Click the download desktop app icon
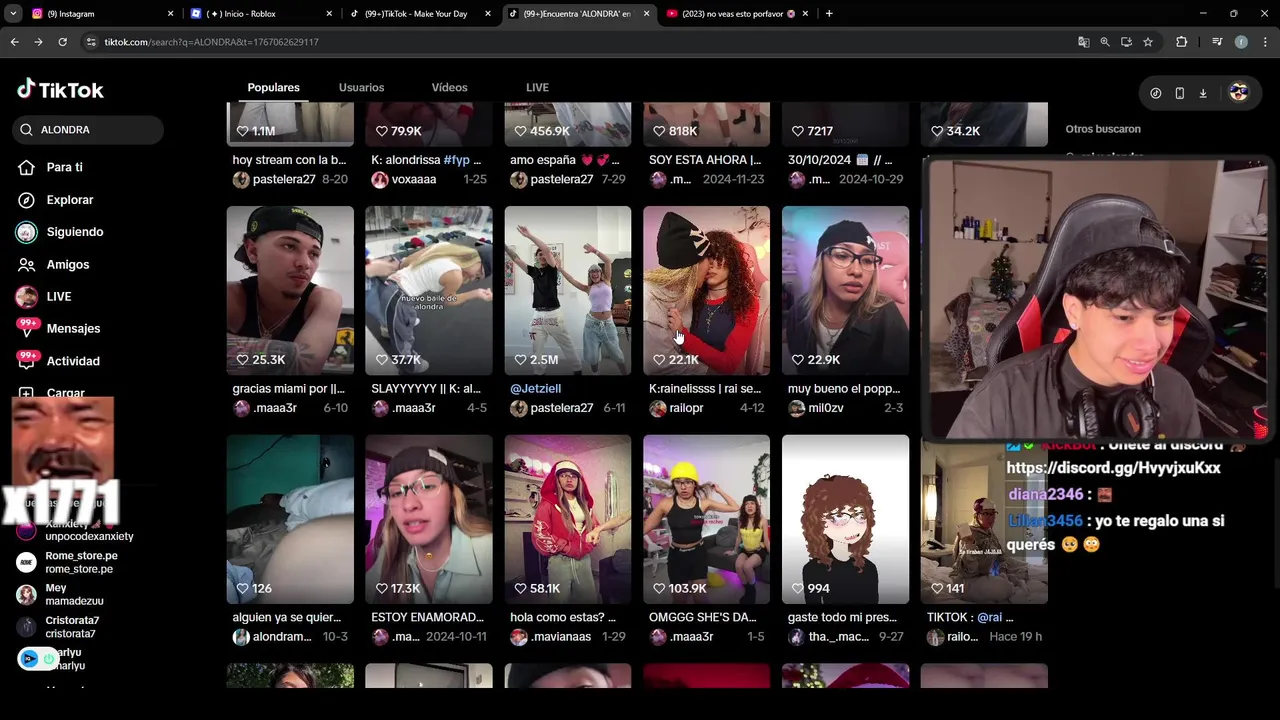1280x720 pixels. (x=1203, y=93)
